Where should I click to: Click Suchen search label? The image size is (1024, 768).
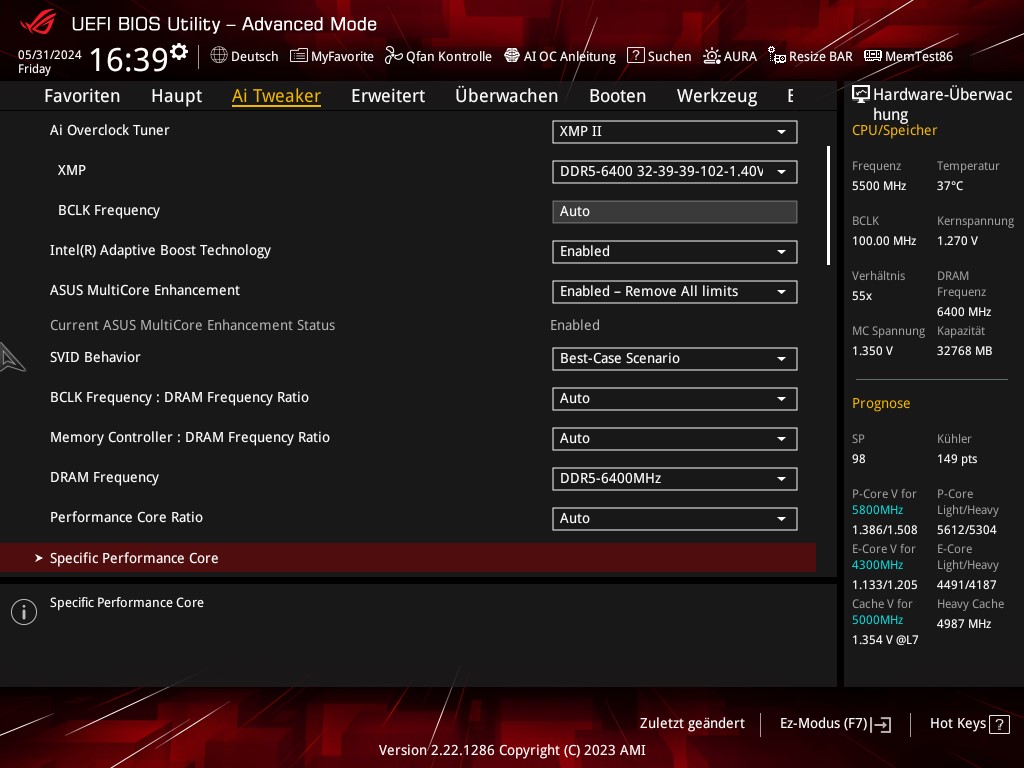[x=669, y=57]
